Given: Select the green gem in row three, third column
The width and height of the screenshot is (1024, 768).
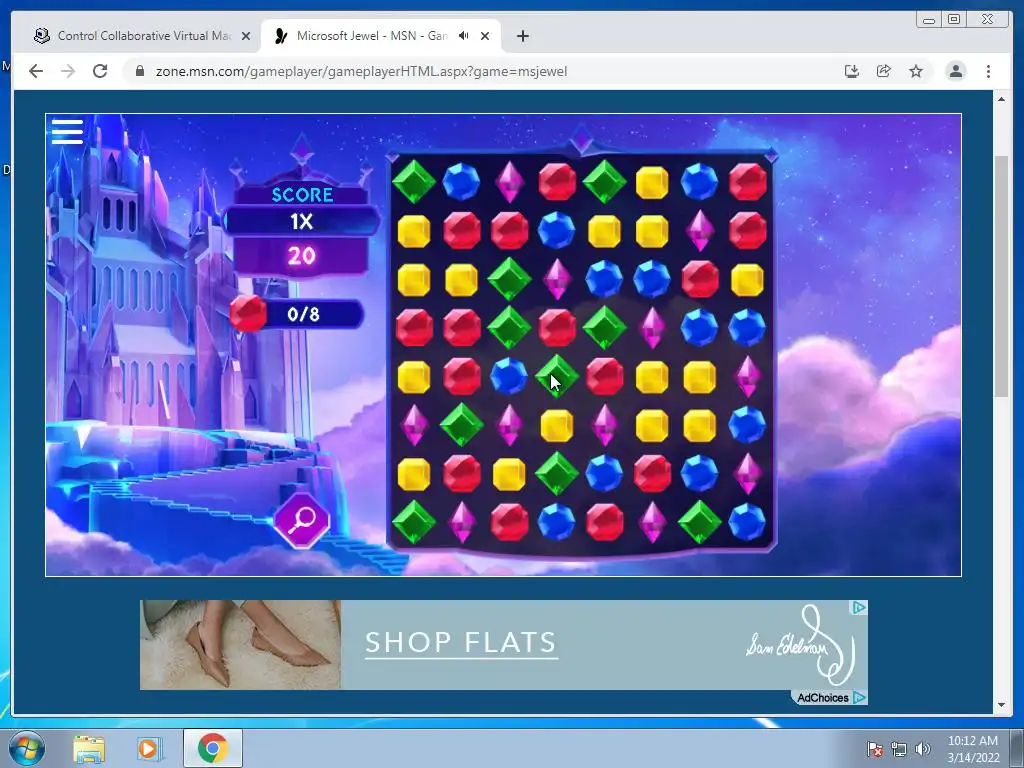Looking at the screenshot, I should click(509, 279).
